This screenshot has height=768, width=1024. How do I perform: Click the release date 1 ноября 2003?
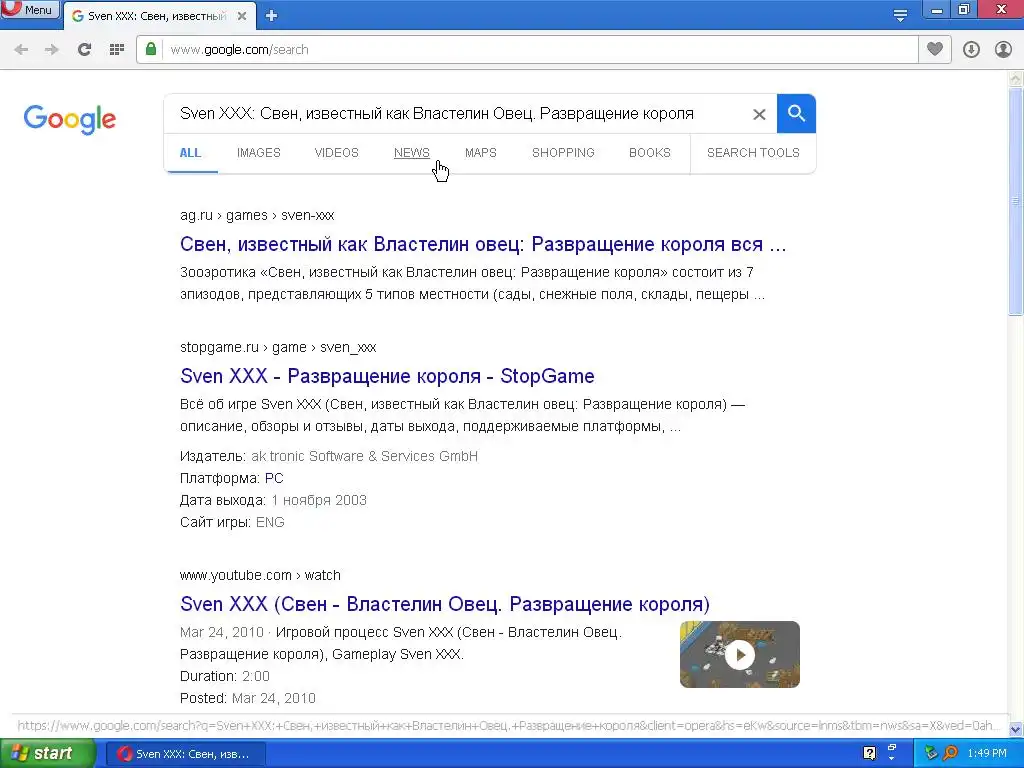(319, 500)
